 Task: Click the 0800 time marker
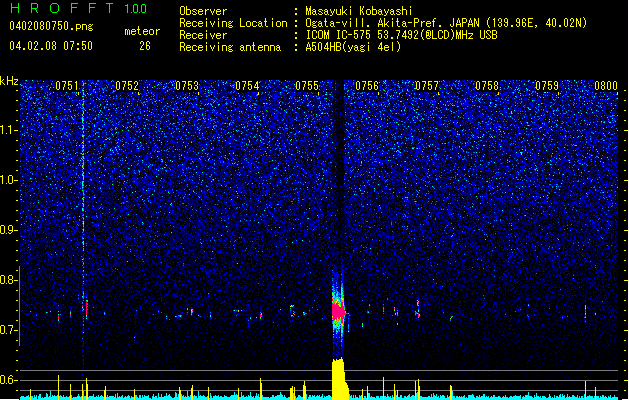point(606,86)
